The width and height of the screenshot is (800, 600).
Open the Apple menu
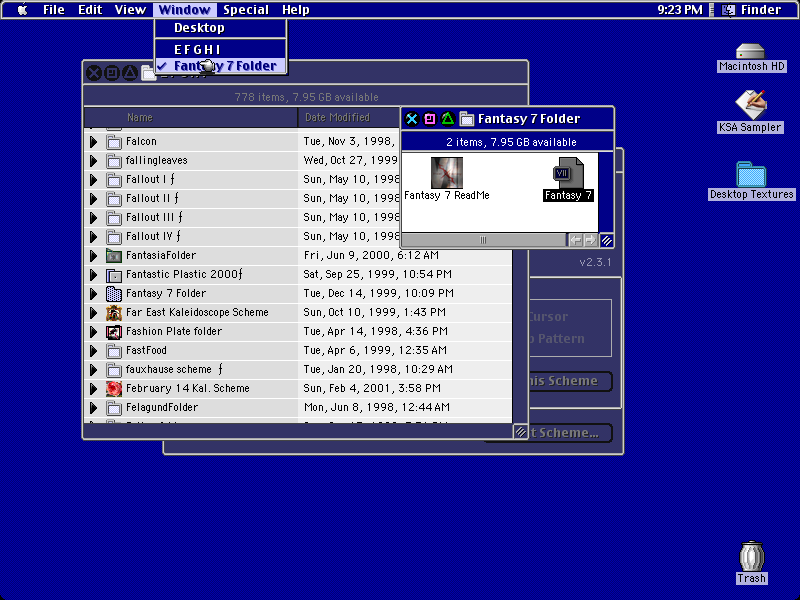point(22,10)
